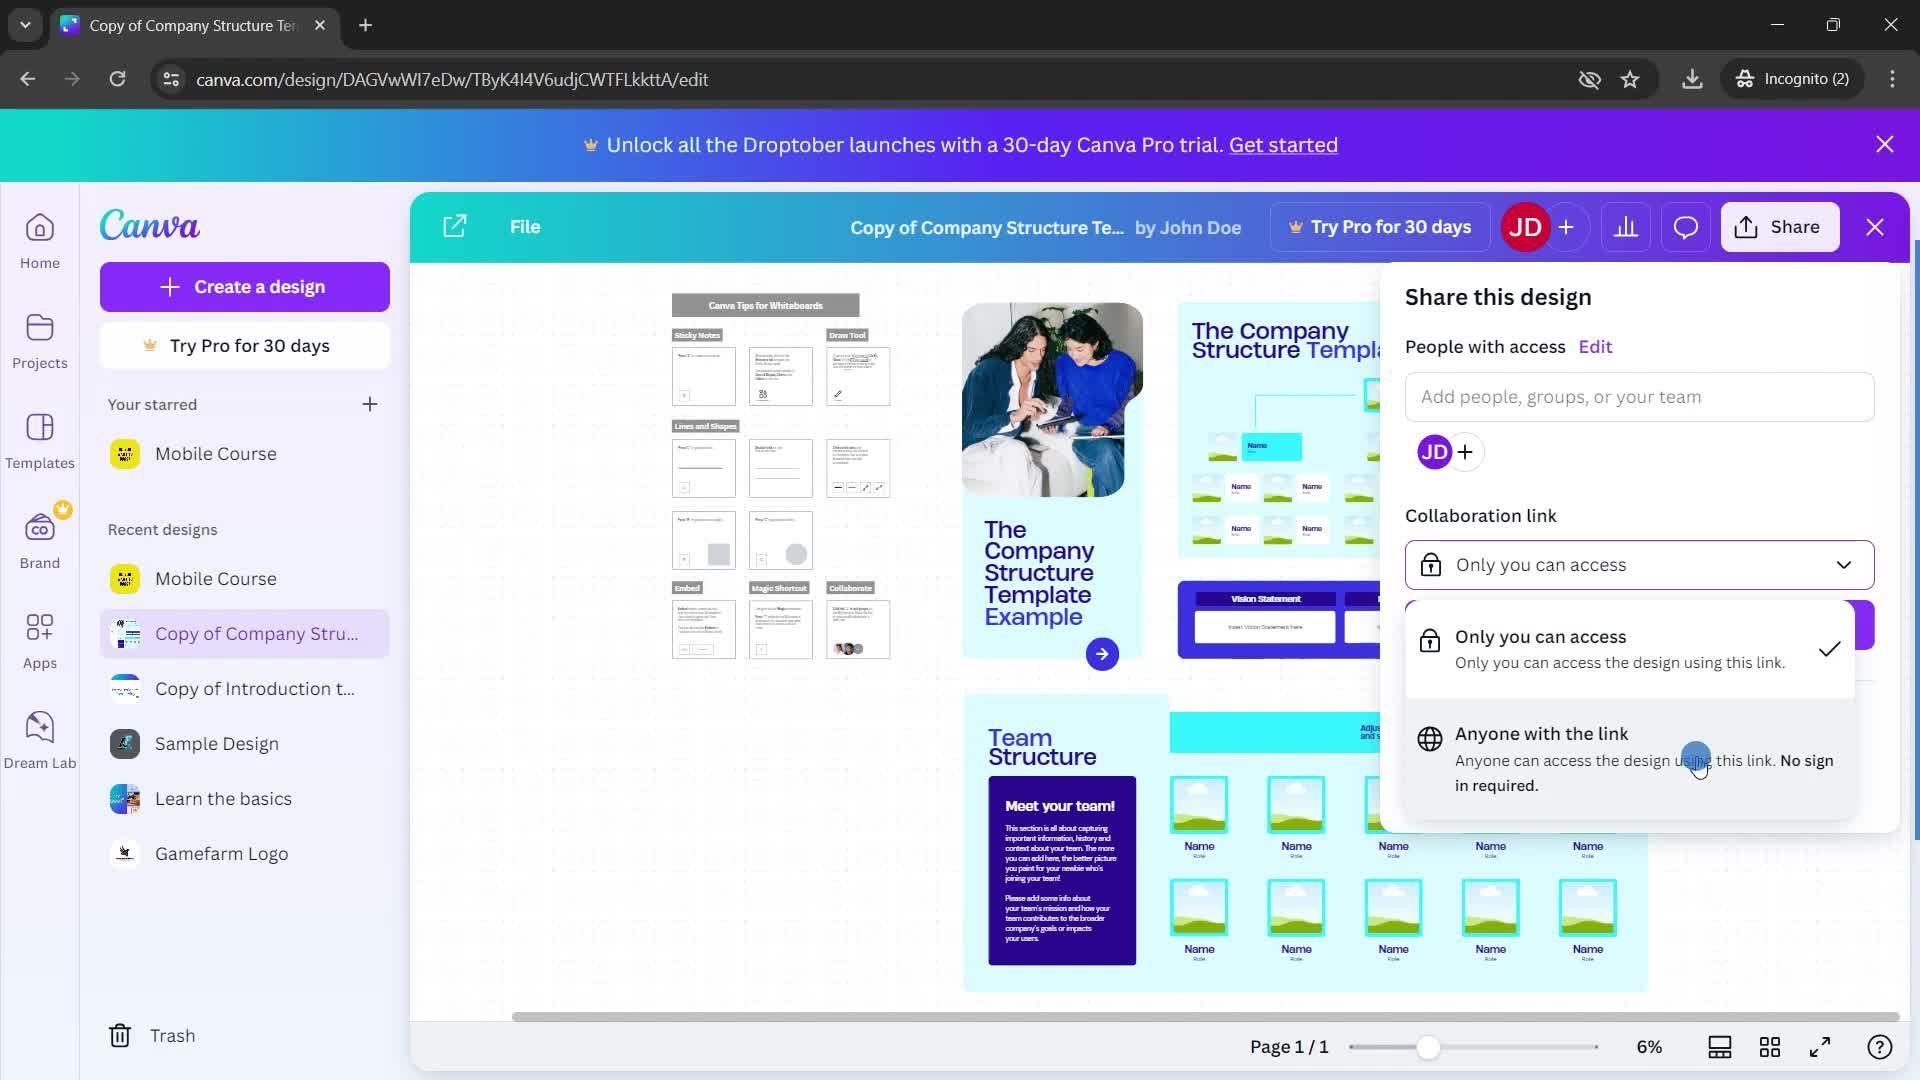This screenshot has width=1920, height=1080.
Task: Click toolbar Try Pro for 30 days
Action: pos(1380,227)
